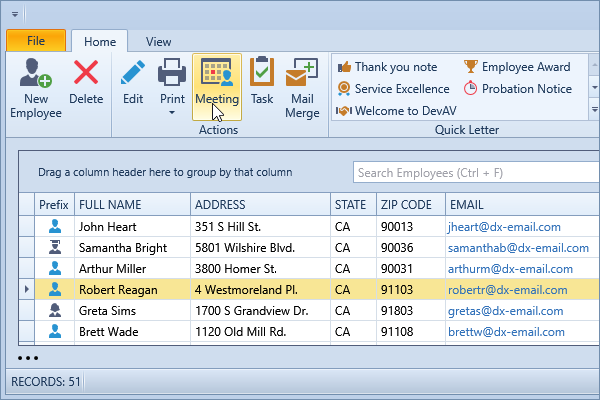Select the John Heart name cell
Viewport: 600px width, 400px height.
pos(132,227)
